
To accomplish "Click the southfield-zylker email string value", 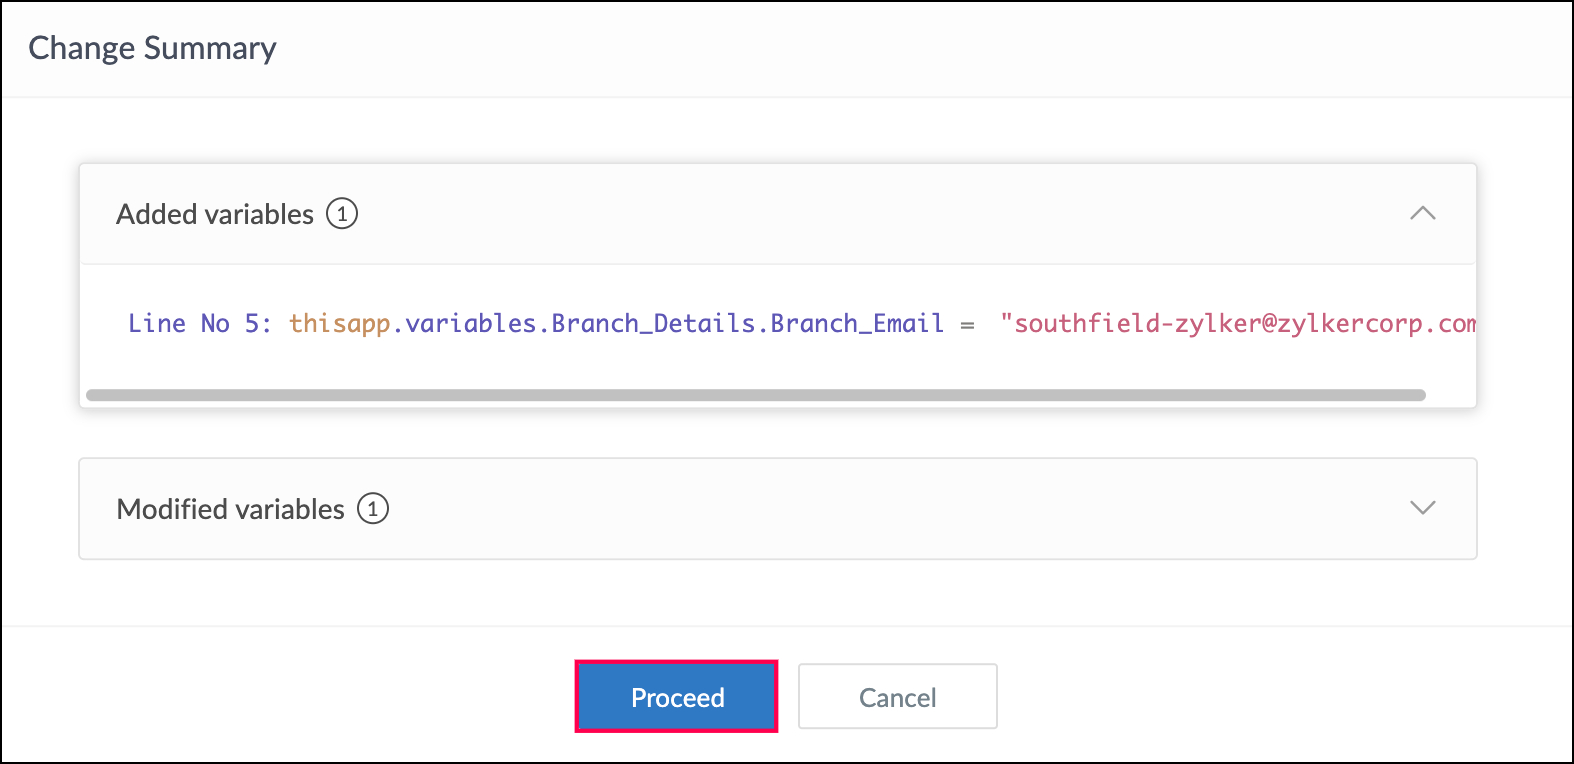I will point(1238,323).
